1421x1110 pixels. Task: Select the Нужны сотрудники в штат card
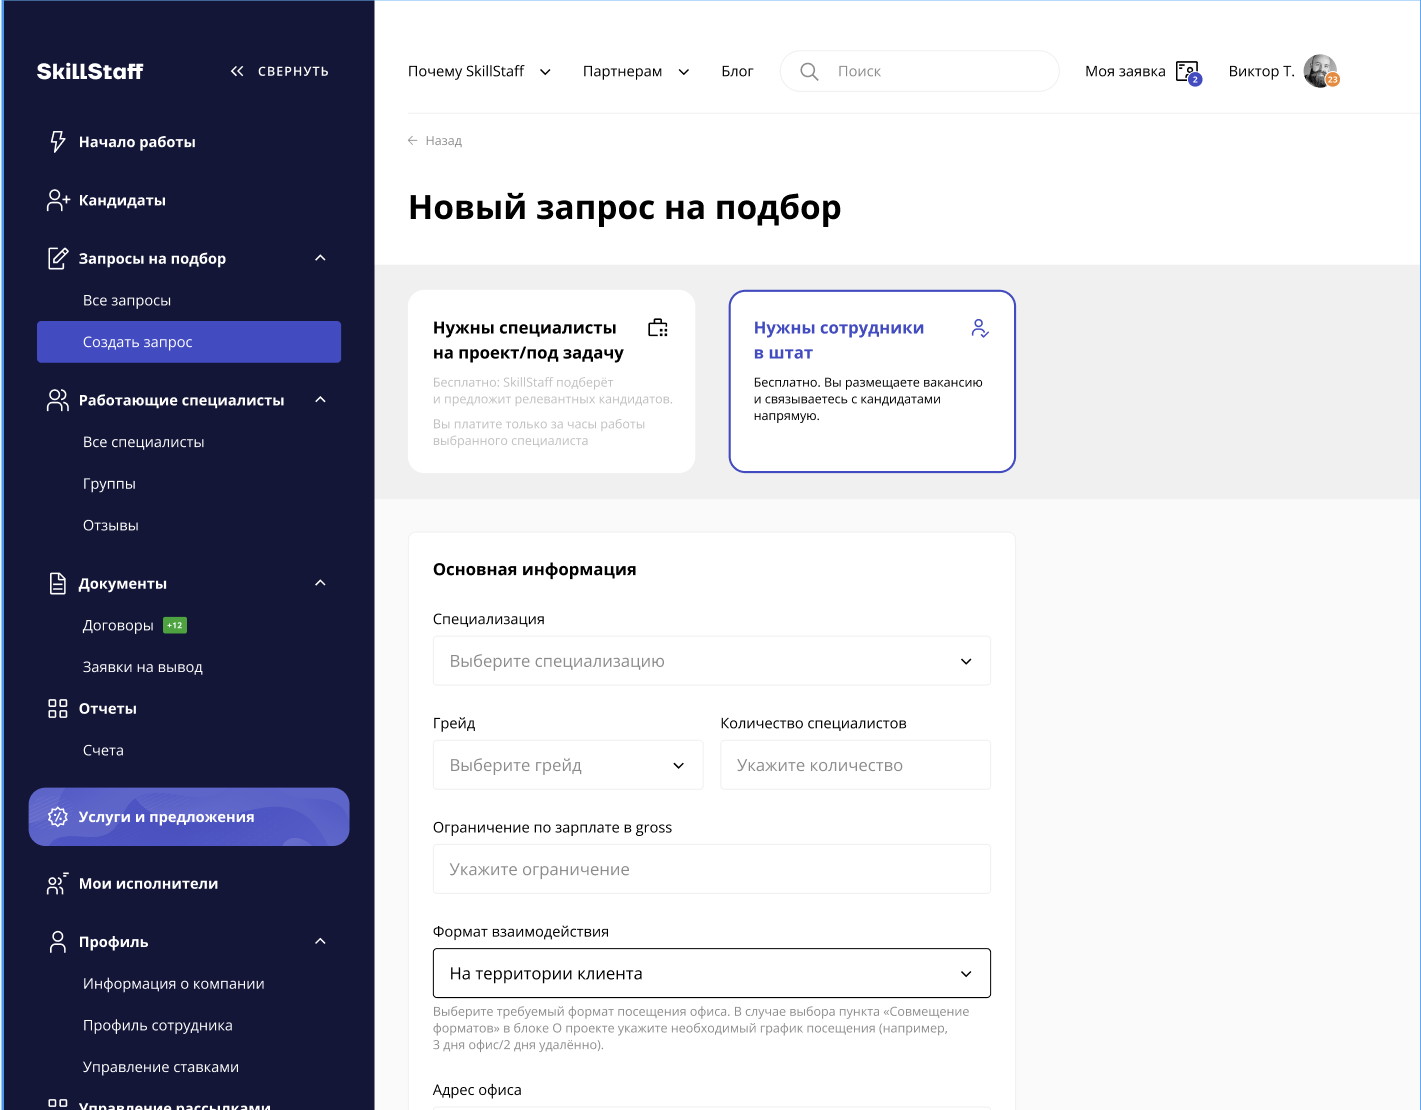coord(872,381)
